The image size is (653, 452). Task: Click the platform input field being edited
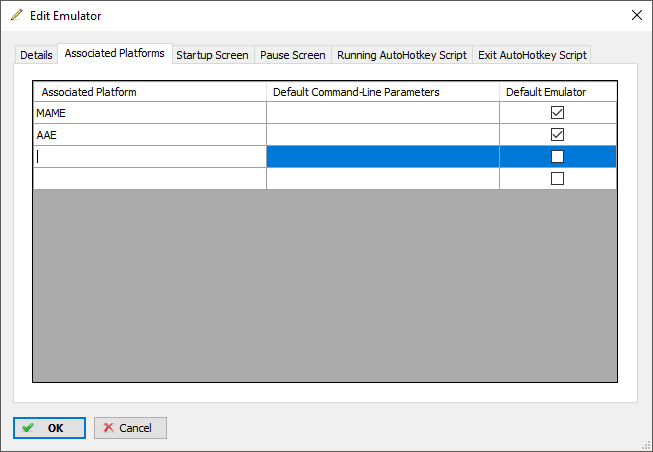150,157
